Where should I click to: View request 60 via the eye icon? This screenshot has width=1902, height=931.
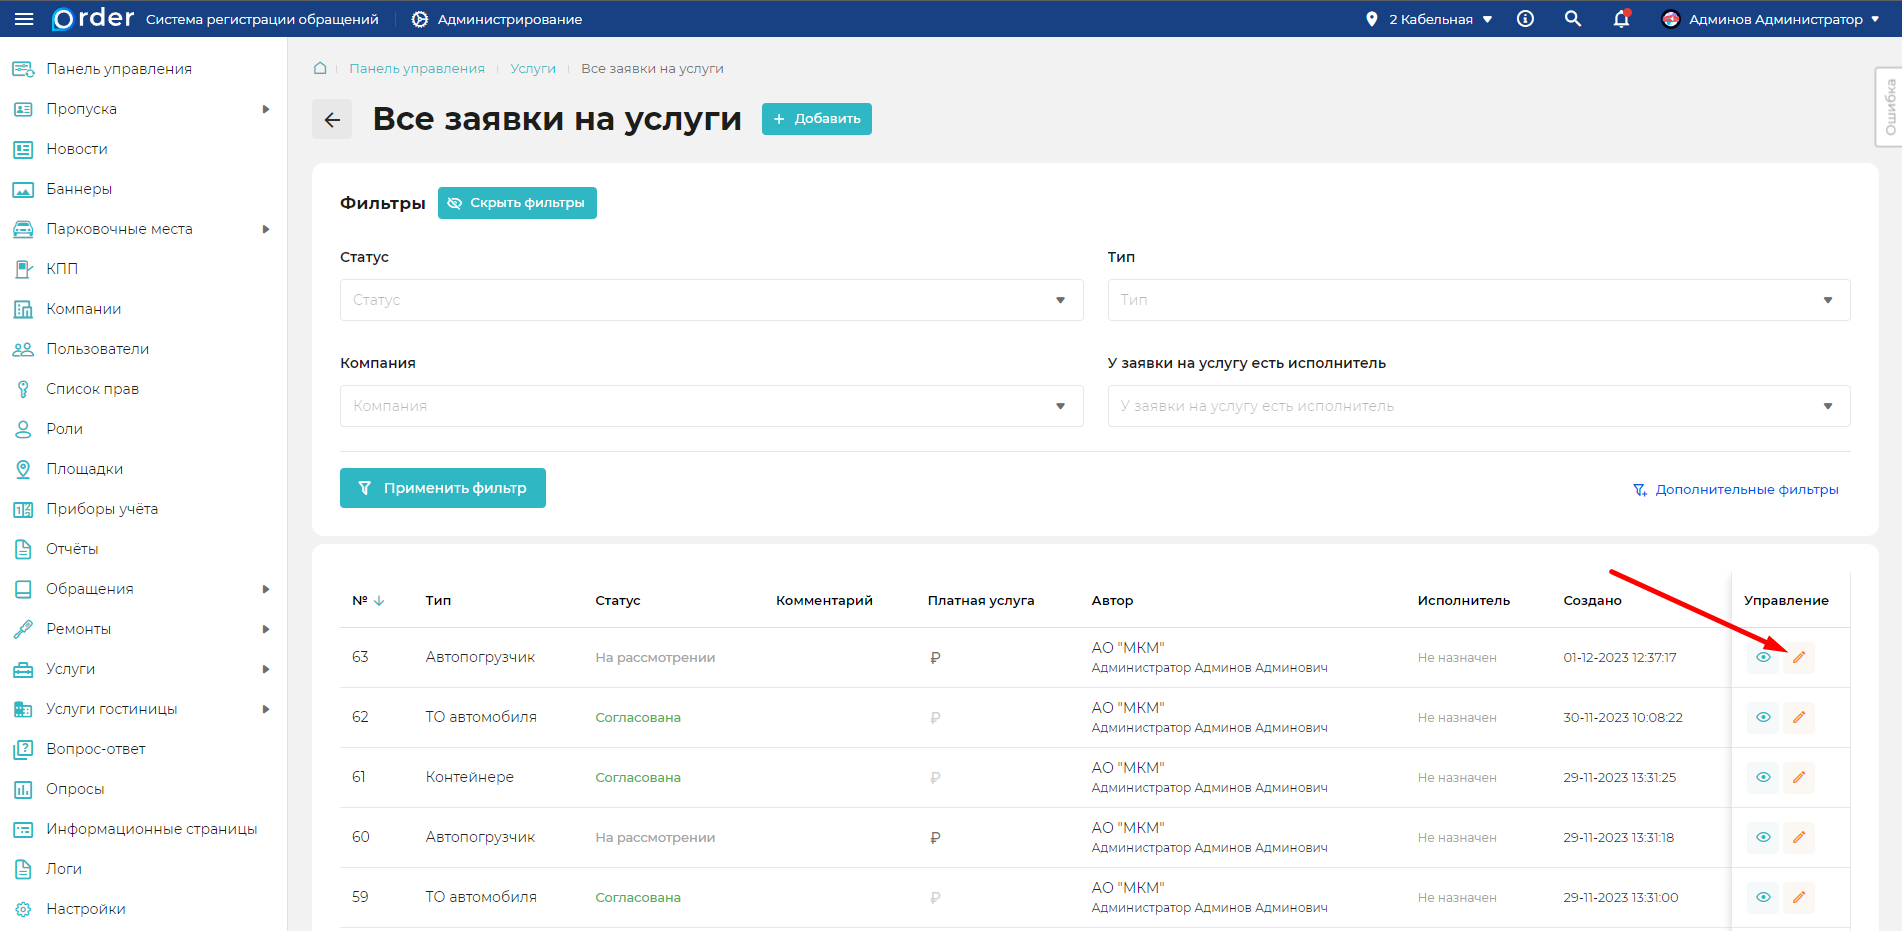click(1763, 837)
